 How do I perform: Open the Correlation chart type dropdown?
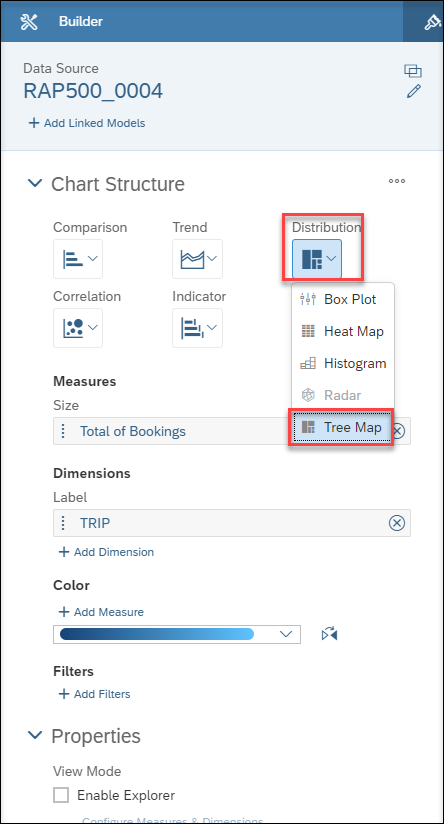(x=78, y=328)
